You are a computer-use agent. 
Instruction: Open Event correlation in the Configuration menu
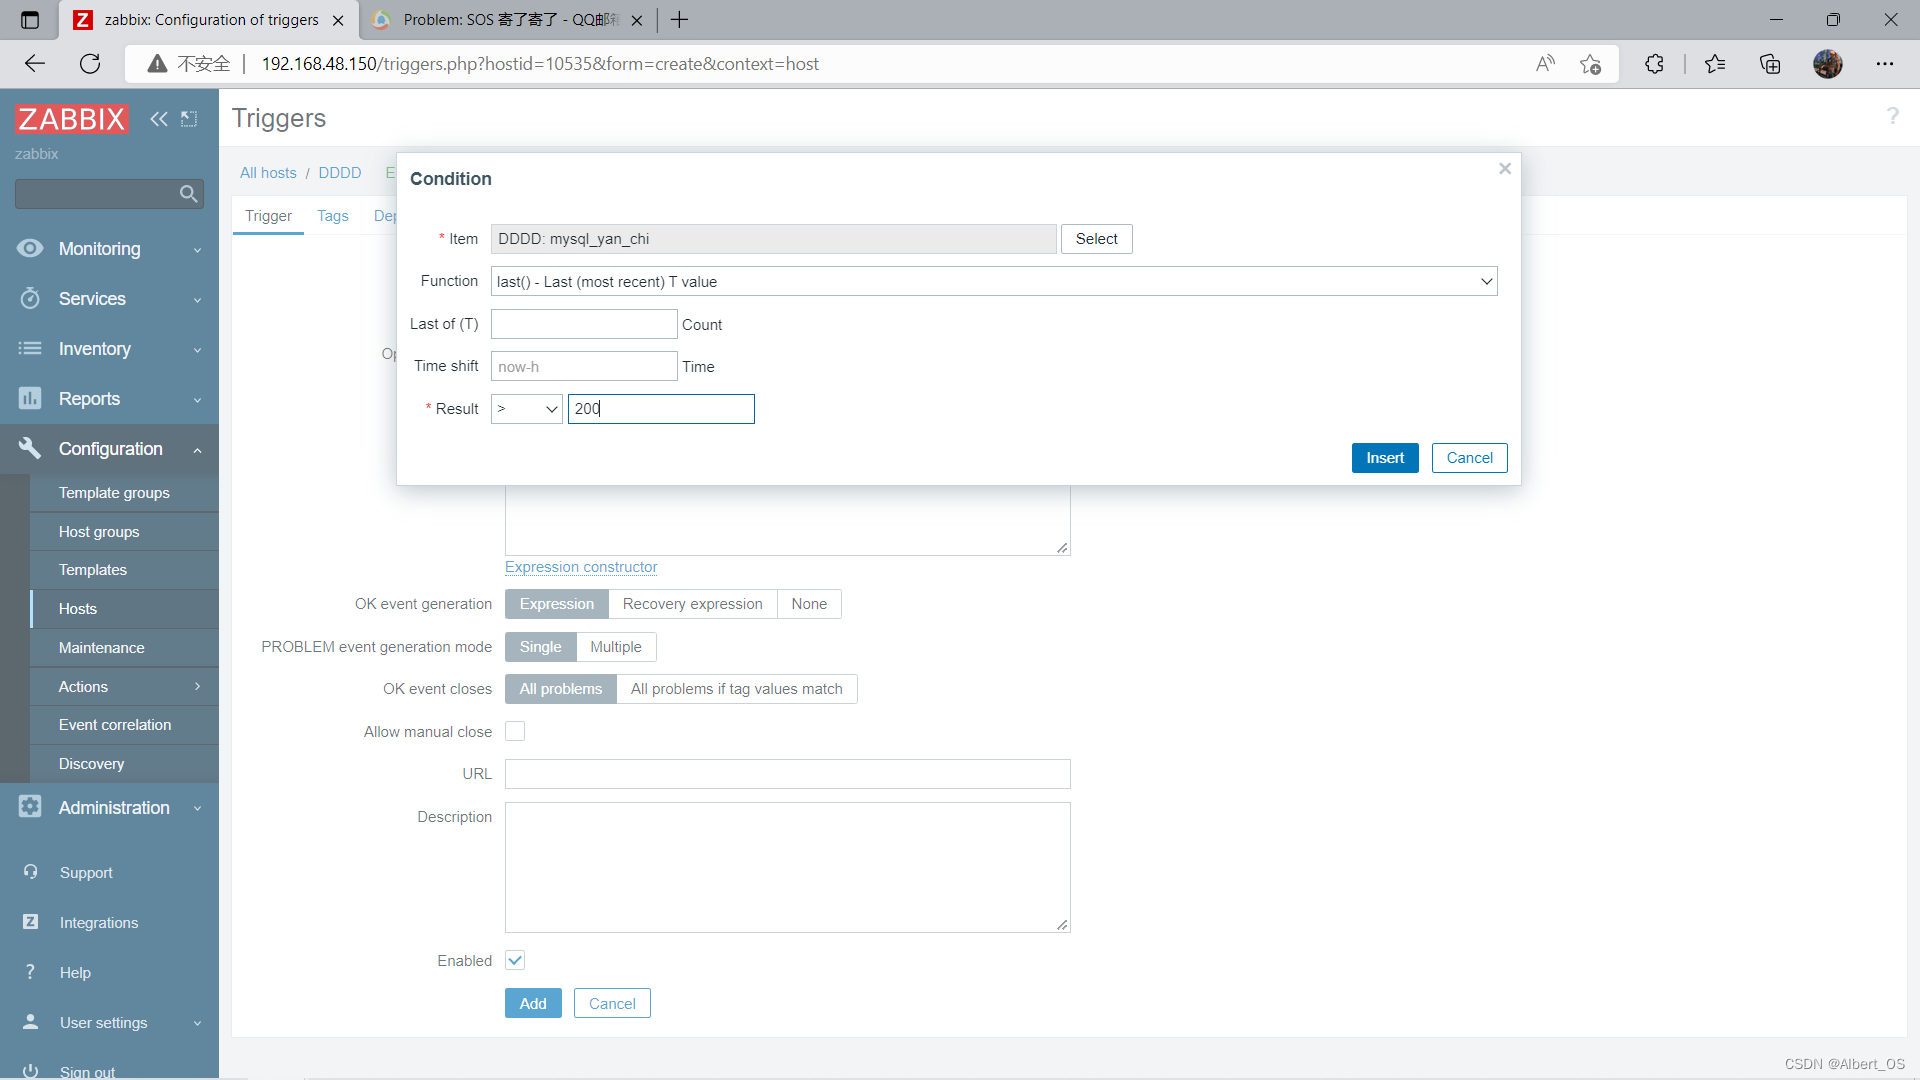tap(124, 725)
